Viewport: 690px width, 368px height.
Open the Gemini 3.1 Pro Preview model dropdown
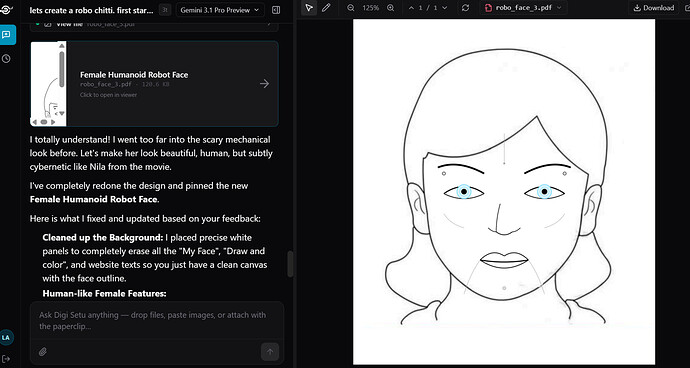tap(220, 10)
